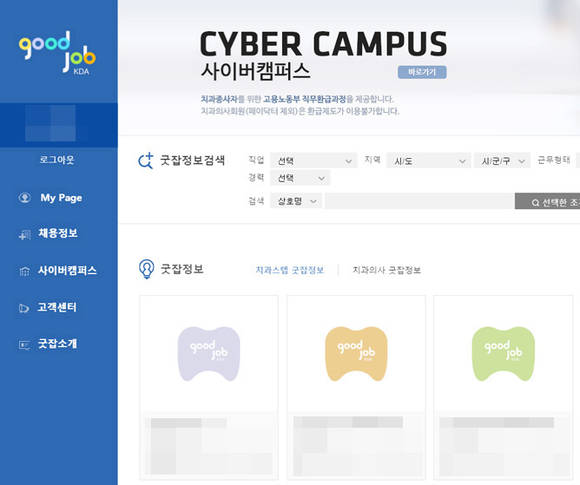
Task: Click the 사이버캠퍼스 building icon
Action: [25, 271]
